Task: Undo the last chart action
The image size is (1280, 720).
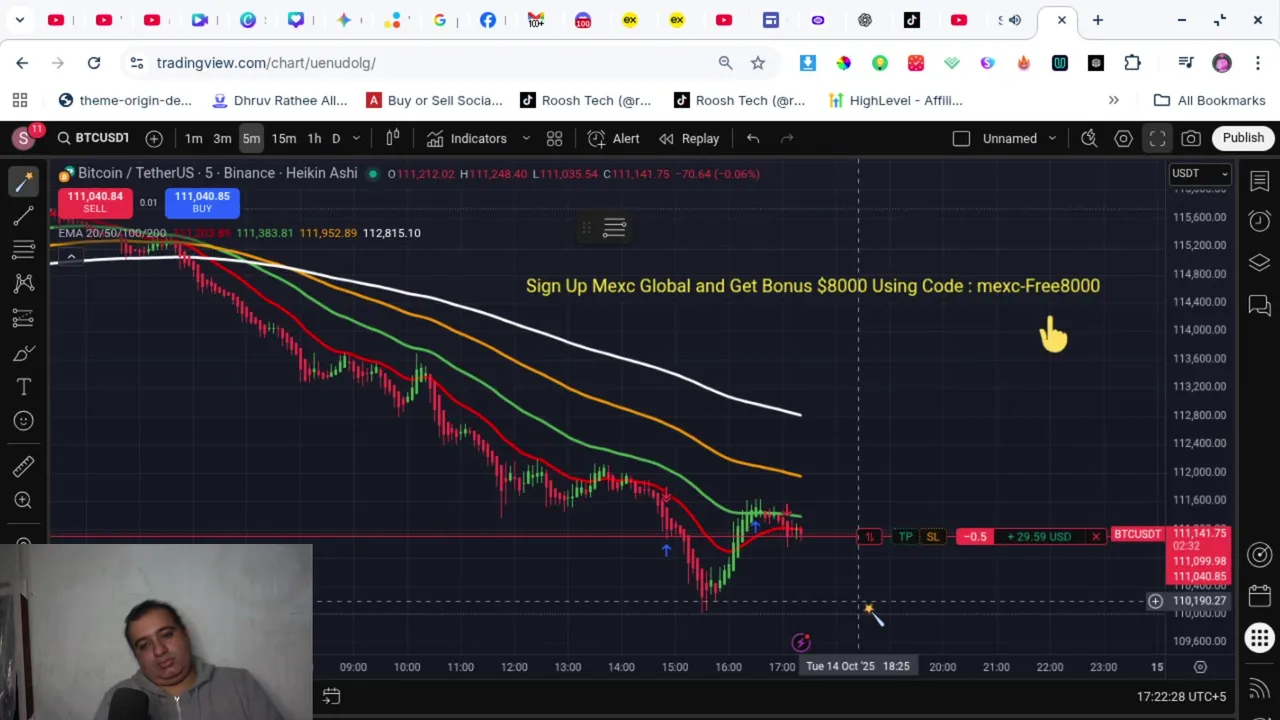Action: pos(753,138)
